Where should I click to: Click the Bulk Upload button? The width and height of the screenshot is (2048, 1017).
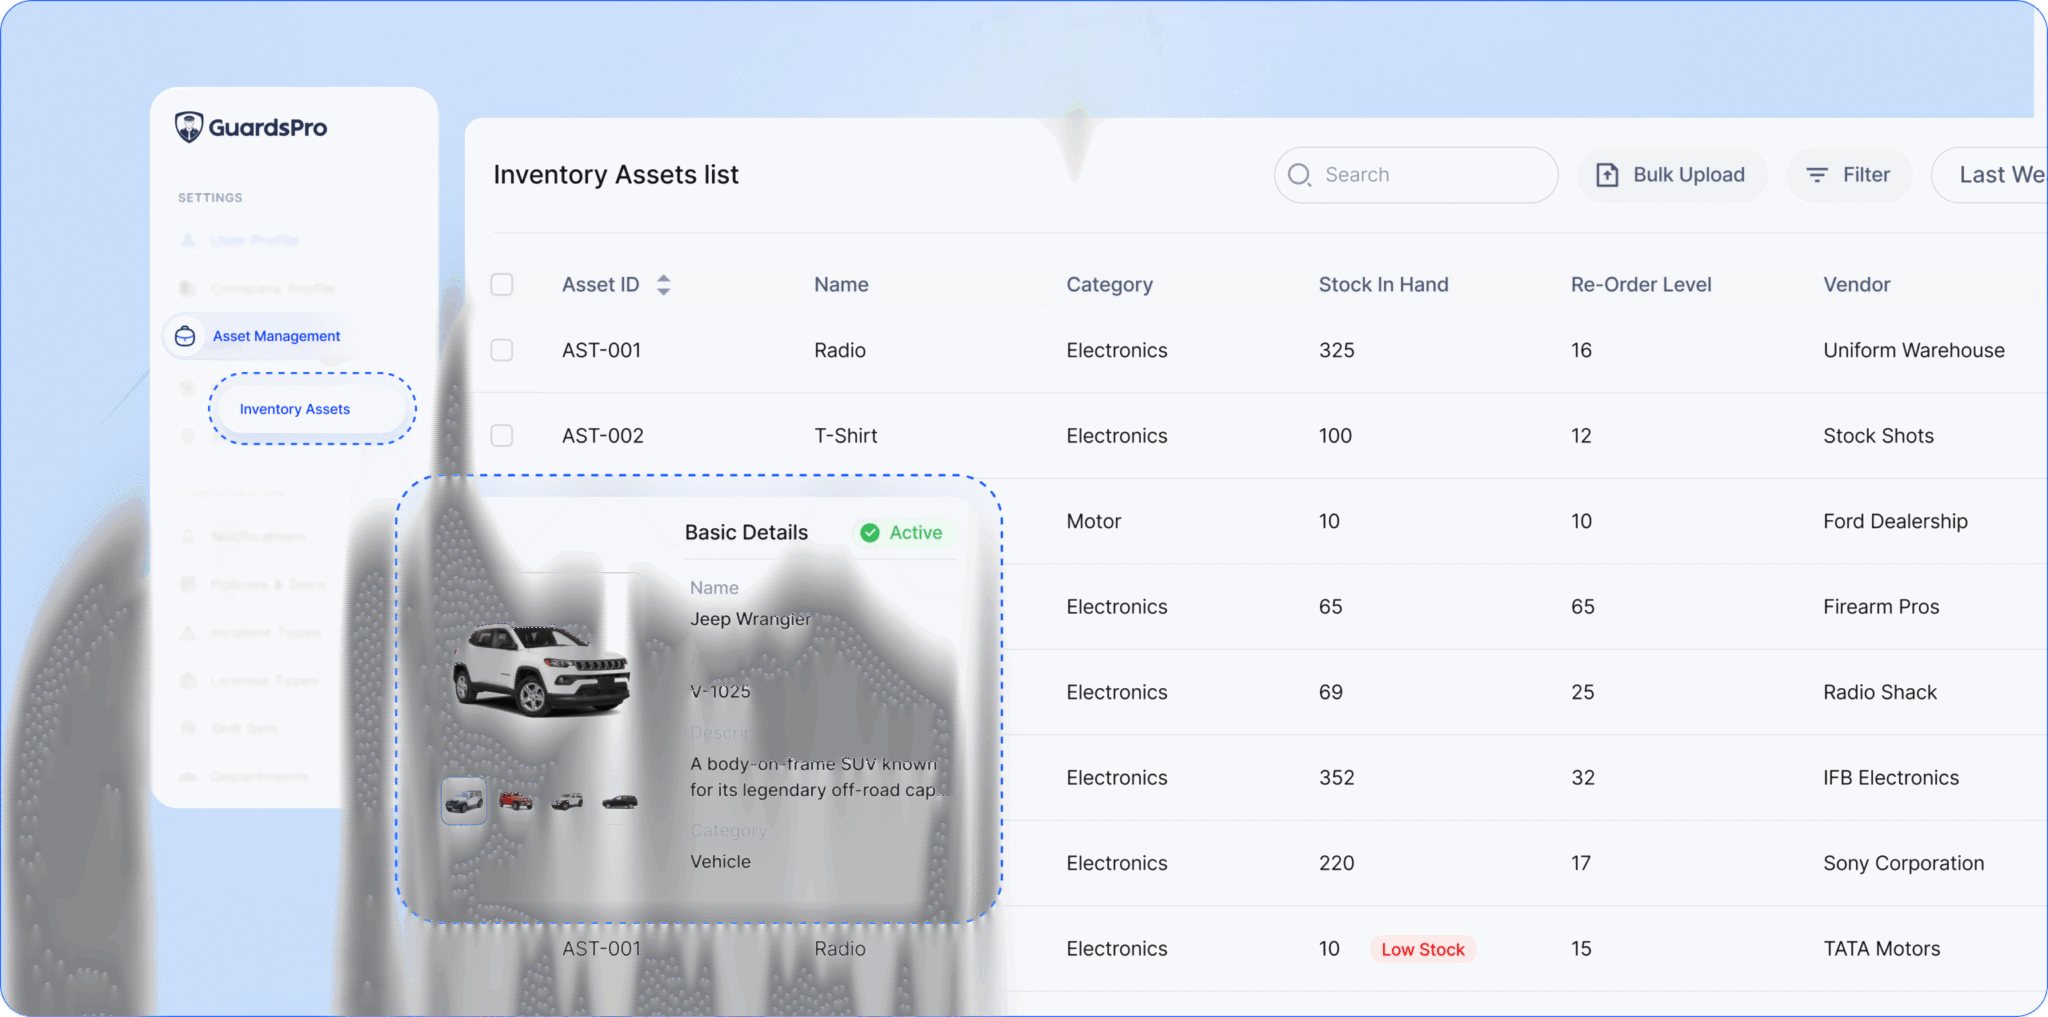(x=1672, y=175)
